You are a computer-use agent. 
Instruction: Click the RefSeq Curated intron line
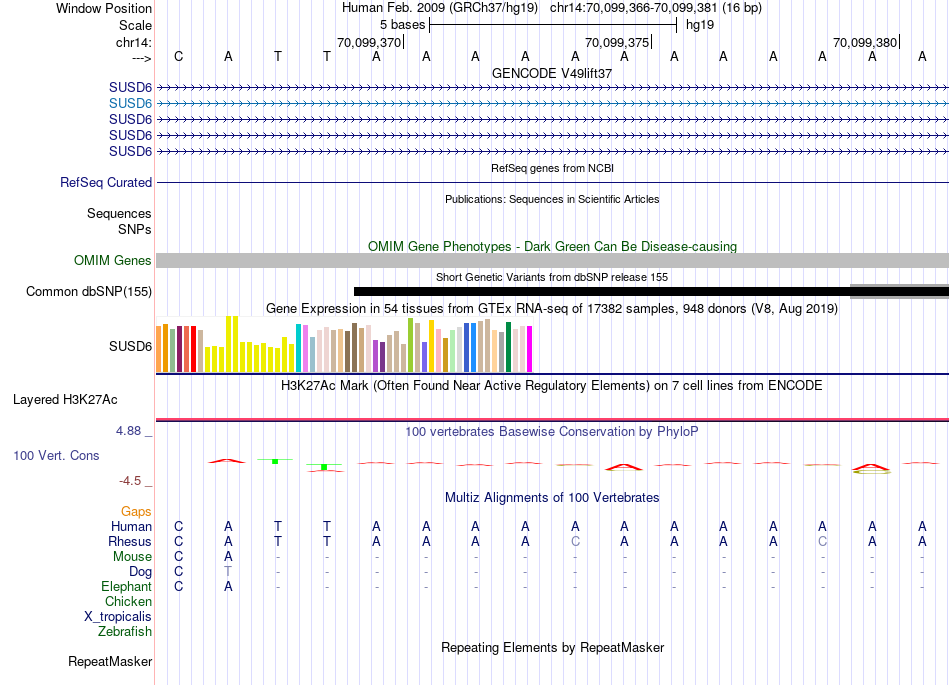tap(552, 182)
